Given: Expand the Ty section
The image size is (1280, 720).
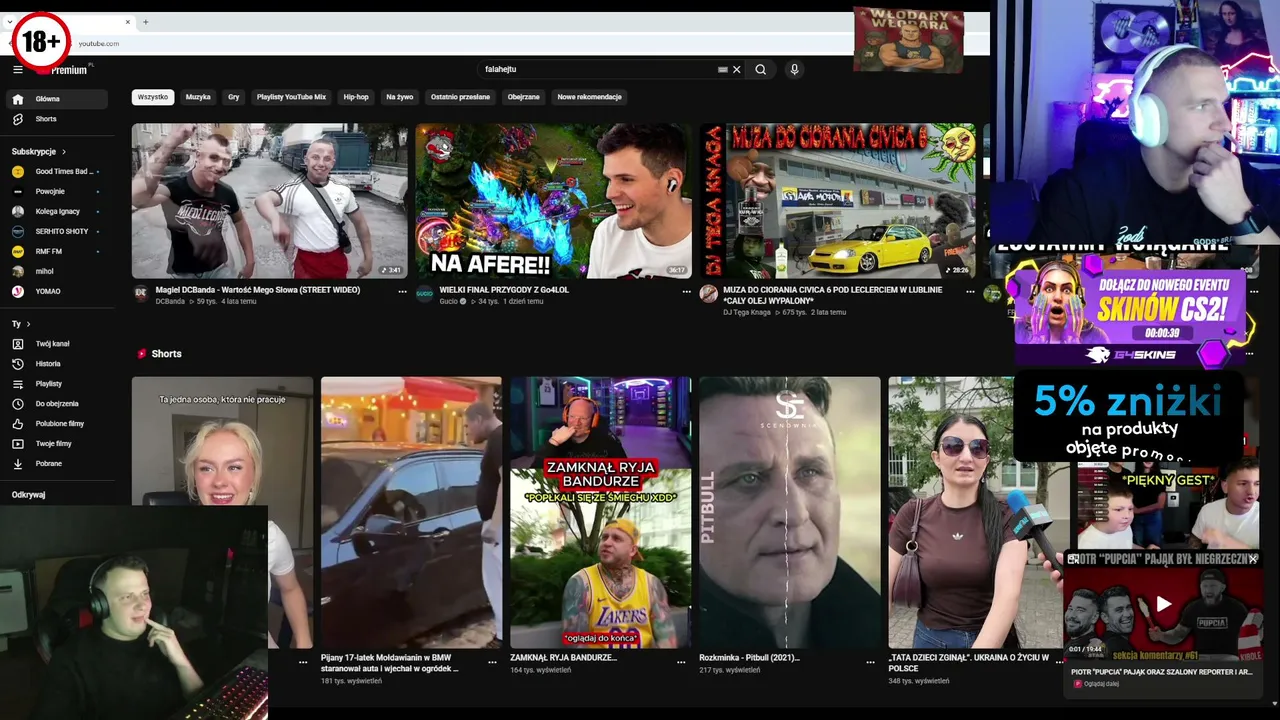Looking at the screenshot, I should click(21, 324).
